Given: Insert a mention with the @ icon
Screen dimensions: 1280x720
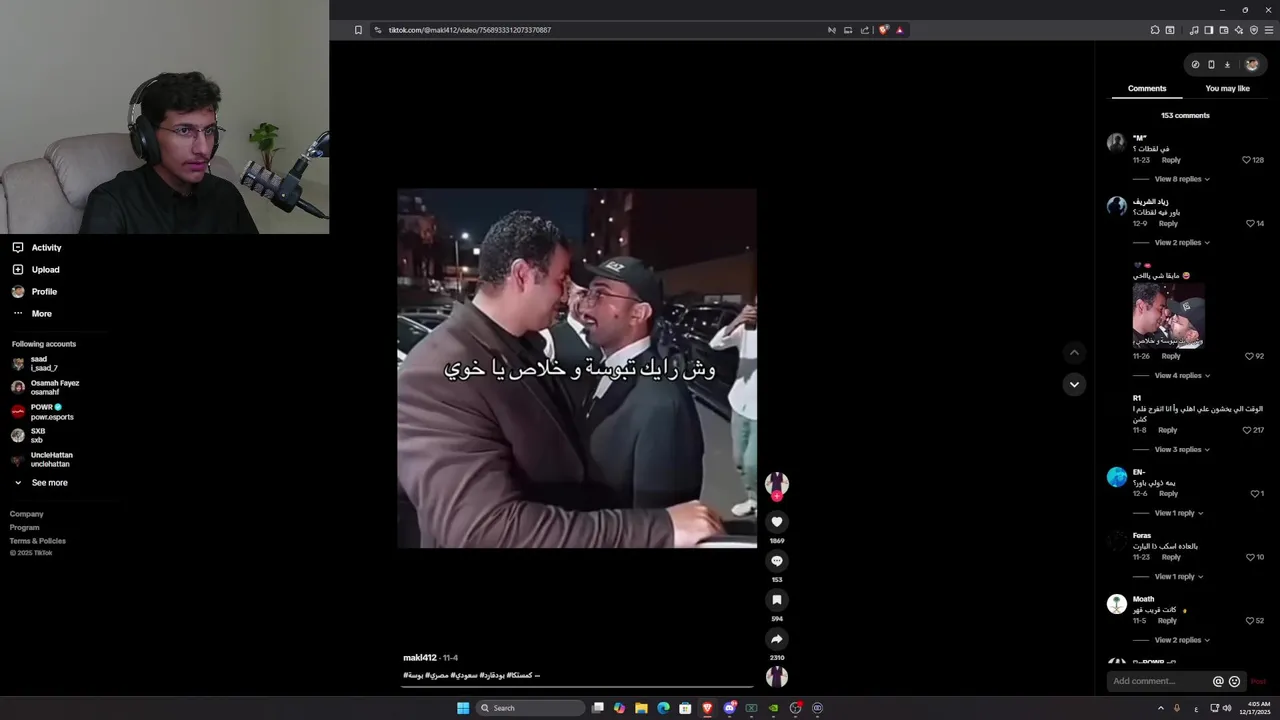Looking at the screenshot, I should point(1218,681).
